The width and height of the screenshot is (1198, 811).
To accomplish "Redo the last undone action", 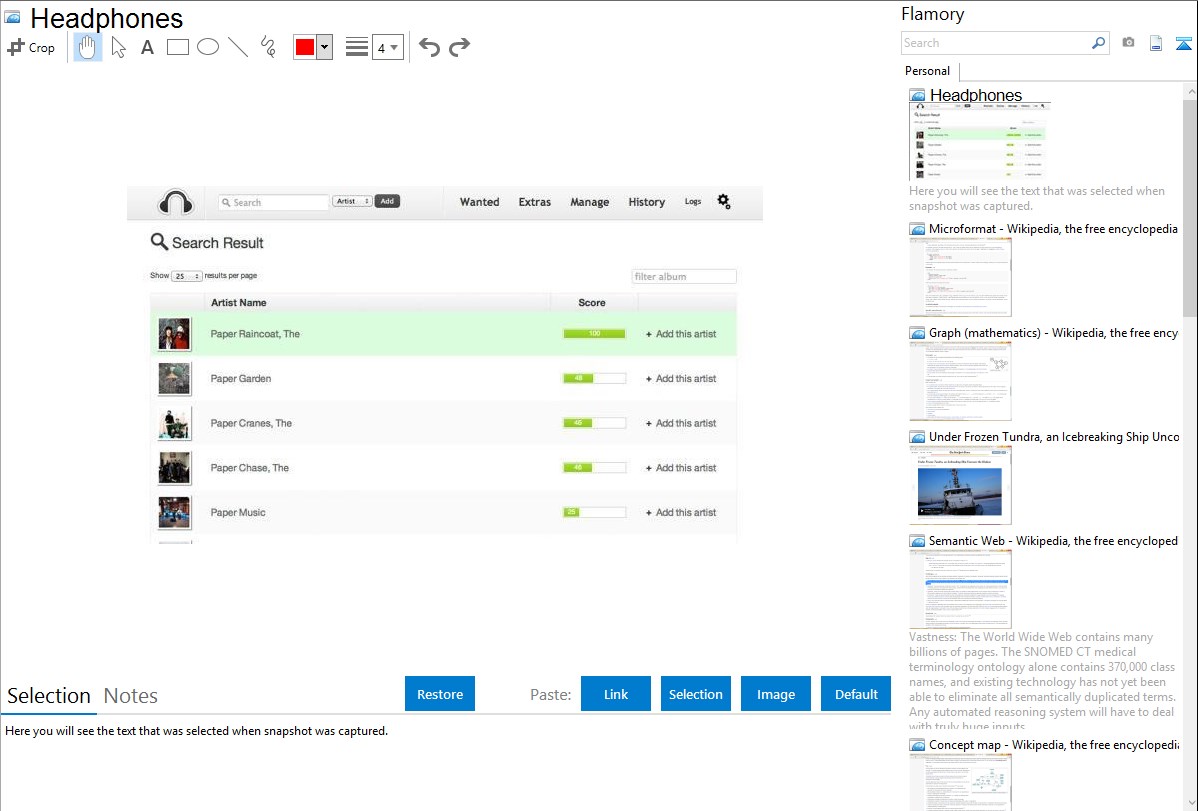I will point(459,47).
